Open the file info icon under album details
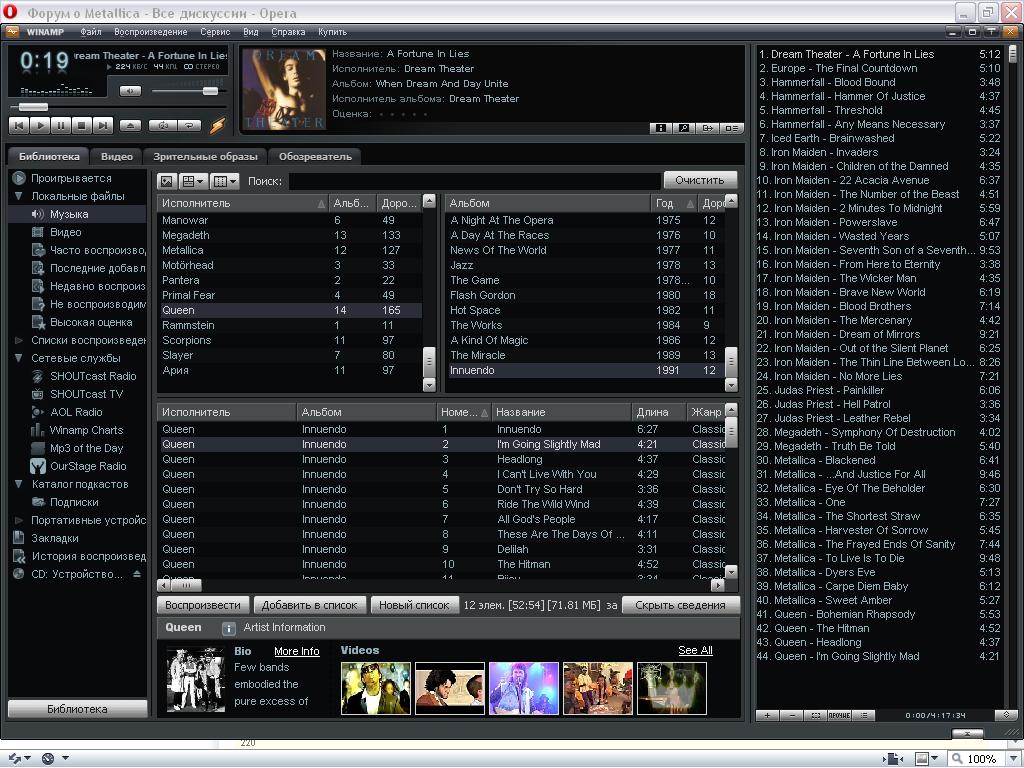 pyautogui.click(x=660, y=128)
